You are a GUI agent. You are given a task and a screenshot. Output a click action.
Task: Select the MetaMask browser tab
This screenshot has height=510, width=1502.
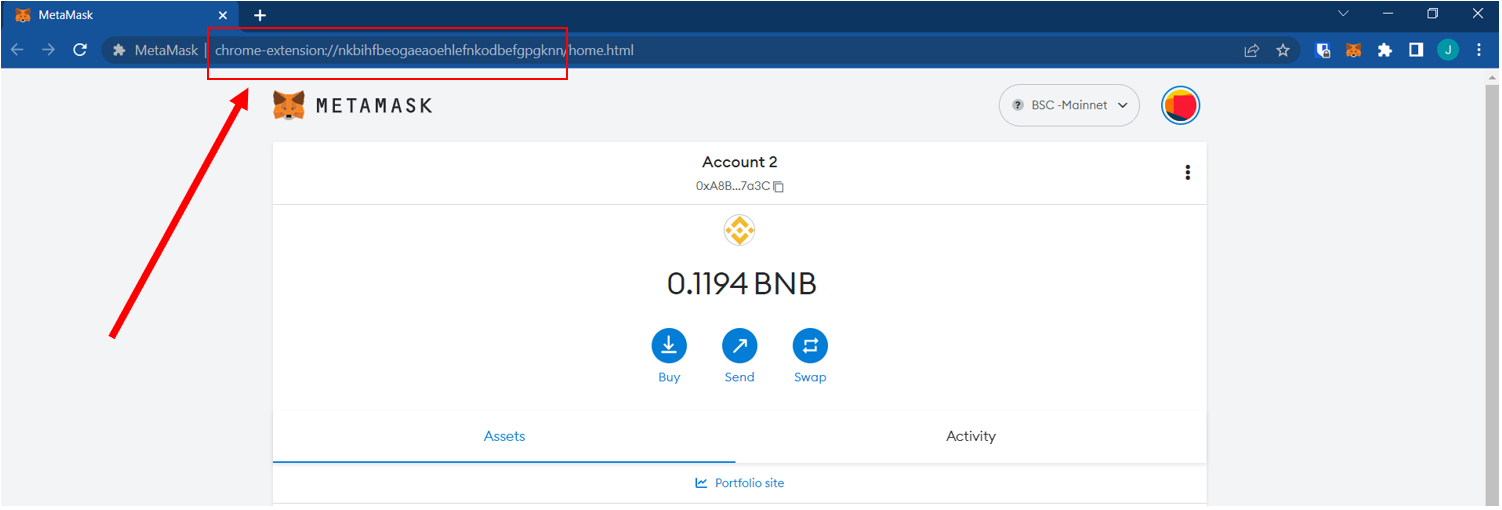point(120,15)
